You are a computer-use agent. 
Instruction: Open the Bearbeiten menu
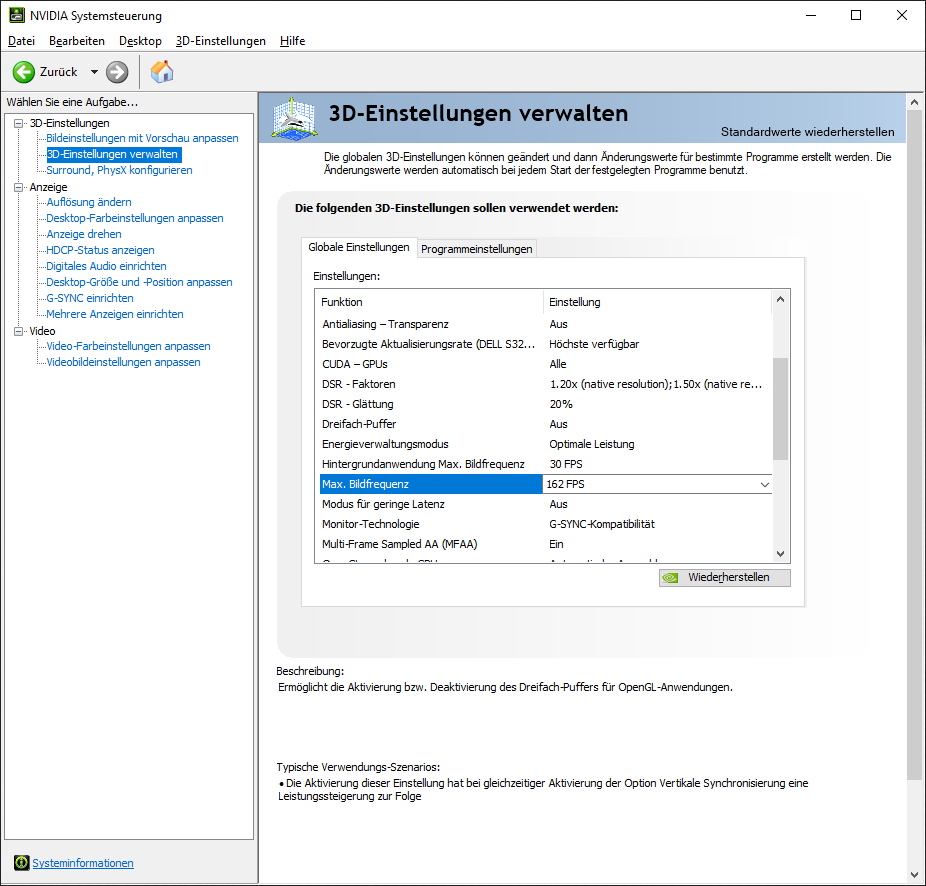click(x=77, y=41)
